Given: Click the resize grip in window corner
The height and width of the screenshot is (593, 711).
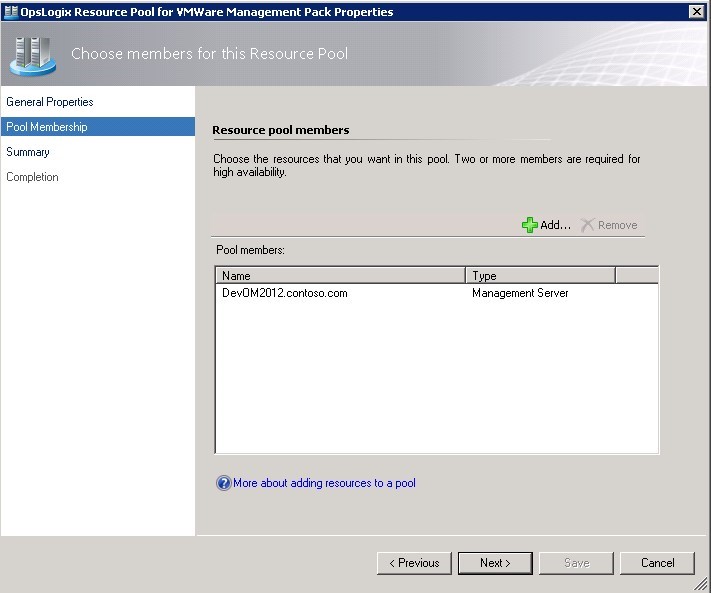Looking at the screenshot, I should (702, 585).
